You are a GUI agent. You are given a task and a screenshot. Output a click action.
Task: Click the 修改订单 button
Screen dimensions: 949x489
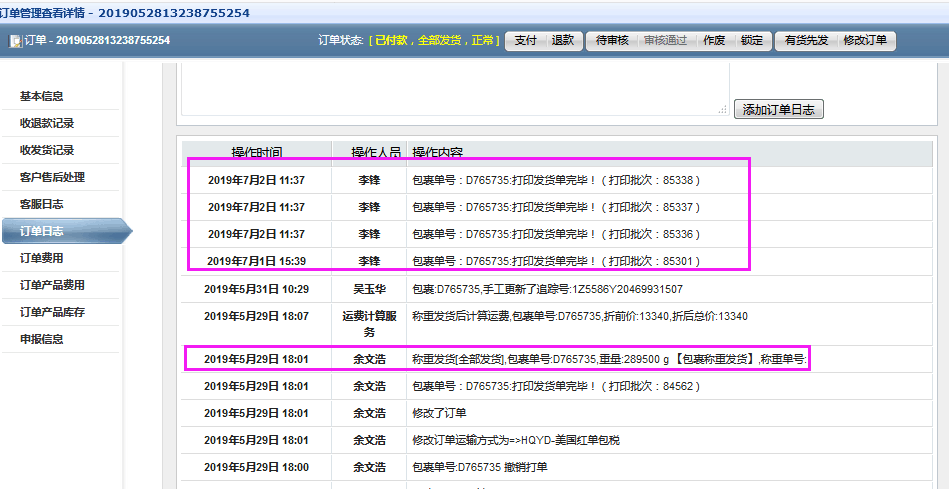click(865, 41)
